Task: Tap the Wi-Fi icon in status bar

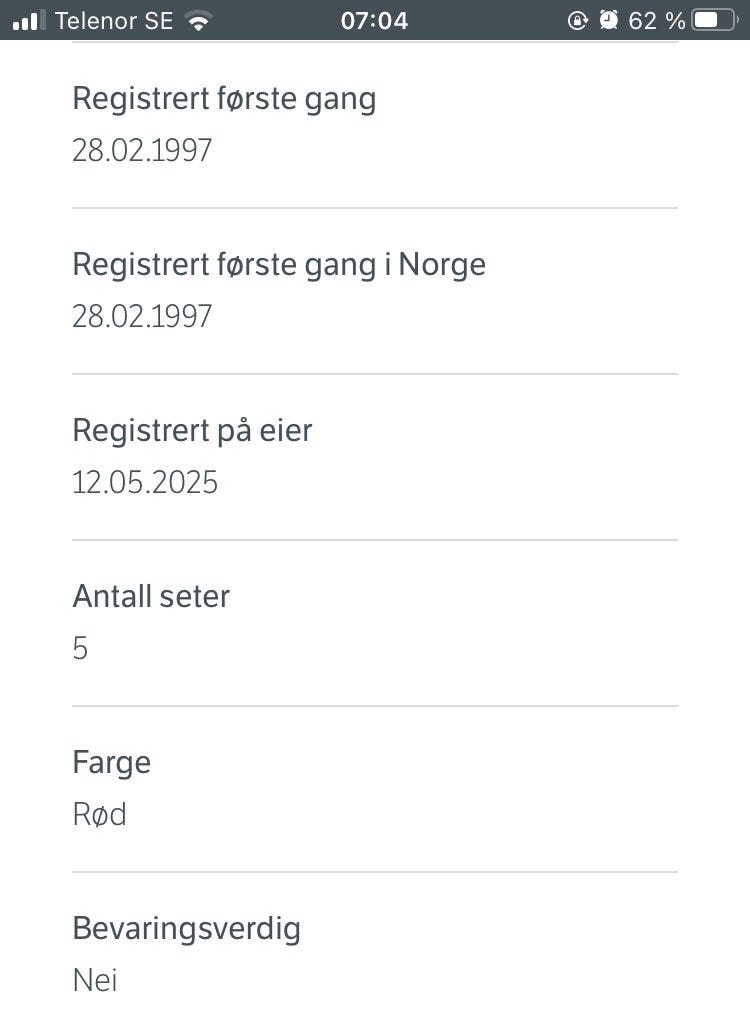Action: tap(199, 21)
